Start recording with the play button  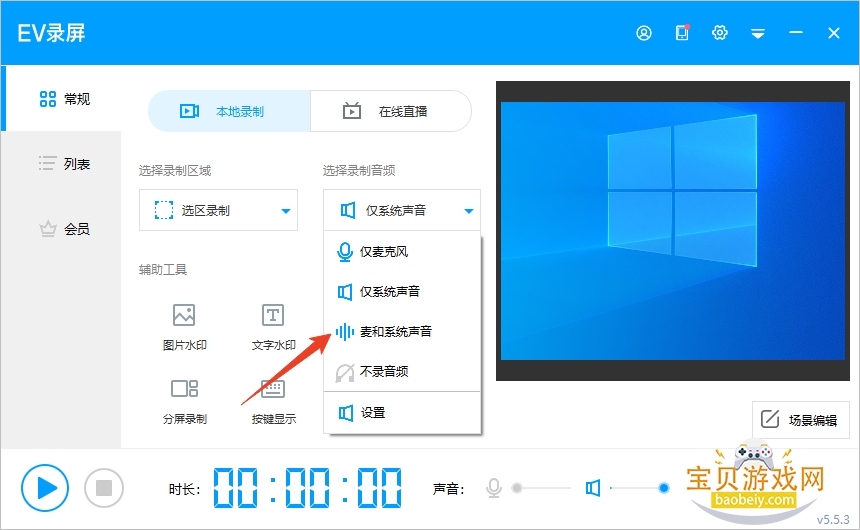tap(45, 488)
